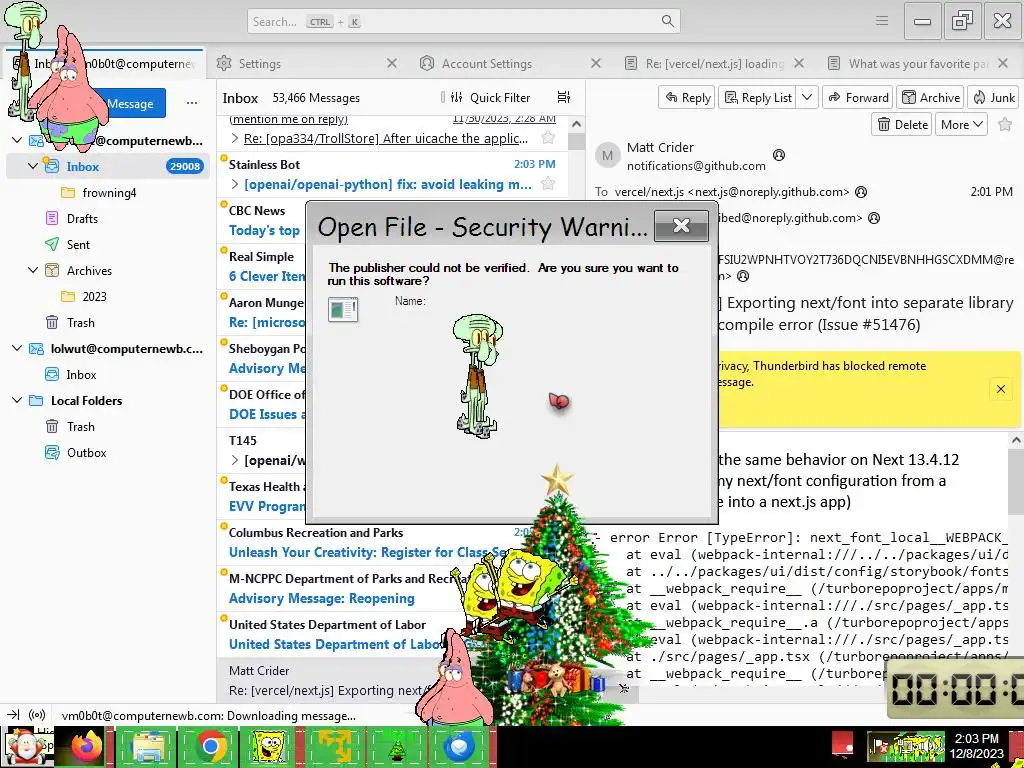Expand the Re: [opa334/TrollStore] thread
The image size is (1024, 768).
coord(235,138)
